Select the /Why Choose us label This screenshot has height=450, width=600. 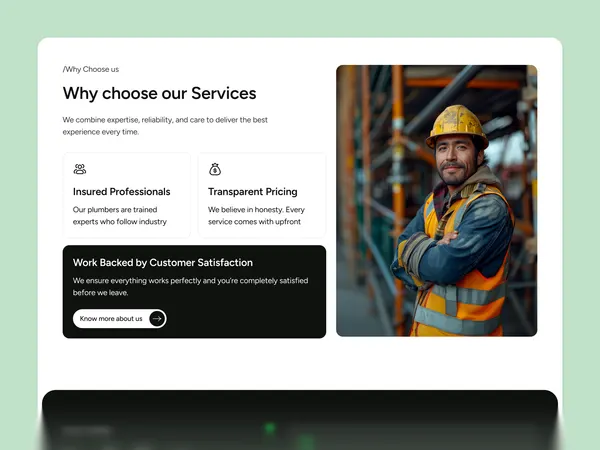click(91, 69)
